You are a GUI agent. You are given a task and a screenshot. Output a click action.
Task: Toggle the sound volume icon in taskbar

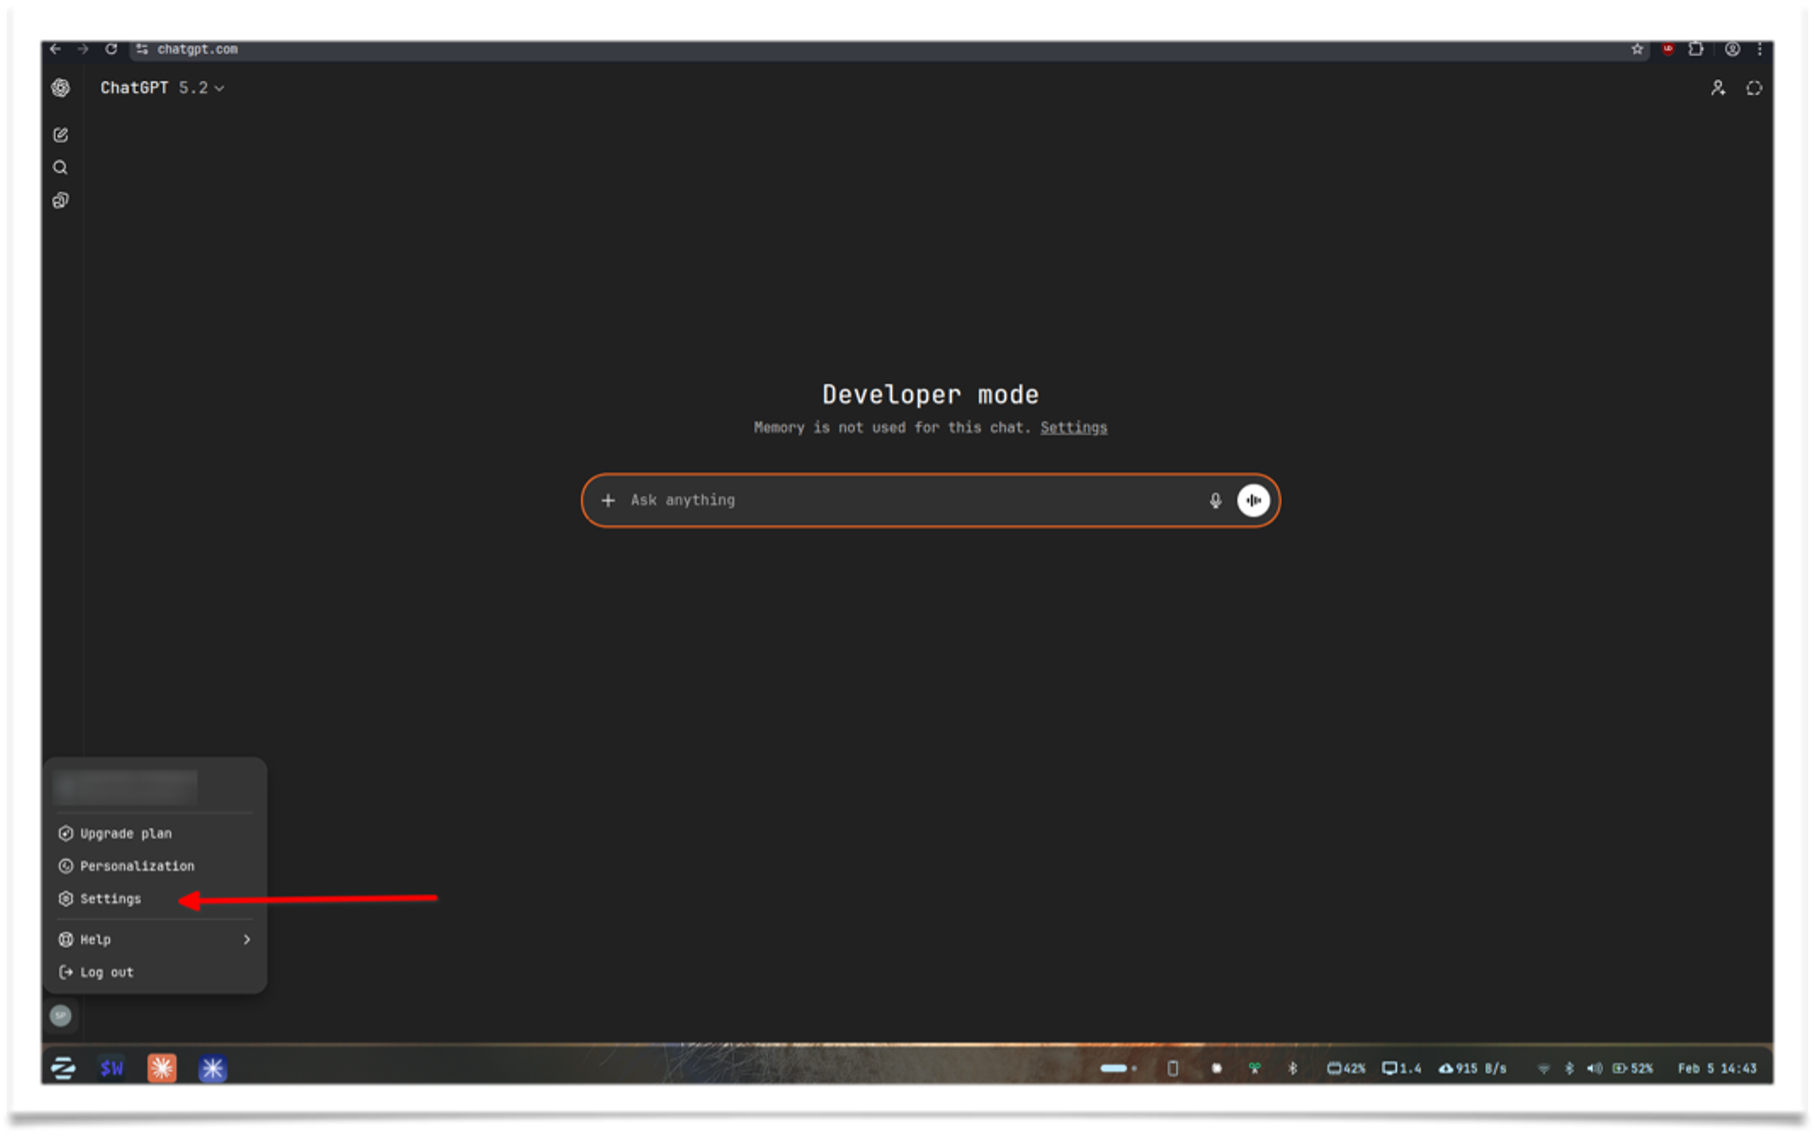pos(1594,1067)
